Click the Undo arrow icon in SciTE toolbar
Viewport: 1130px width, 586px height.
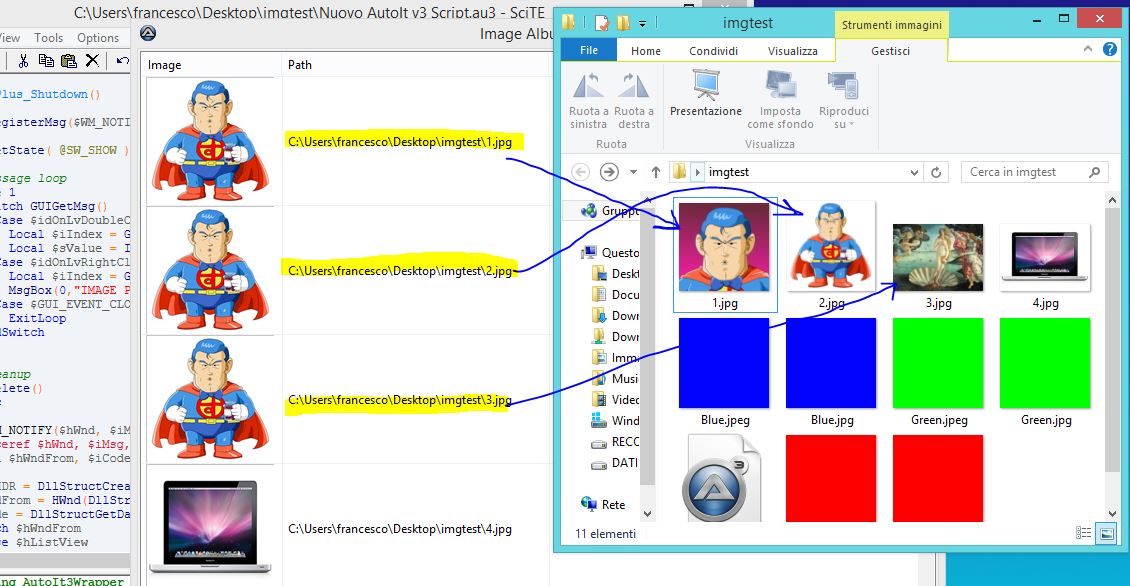pyautogui.click(x=123, y=61)
